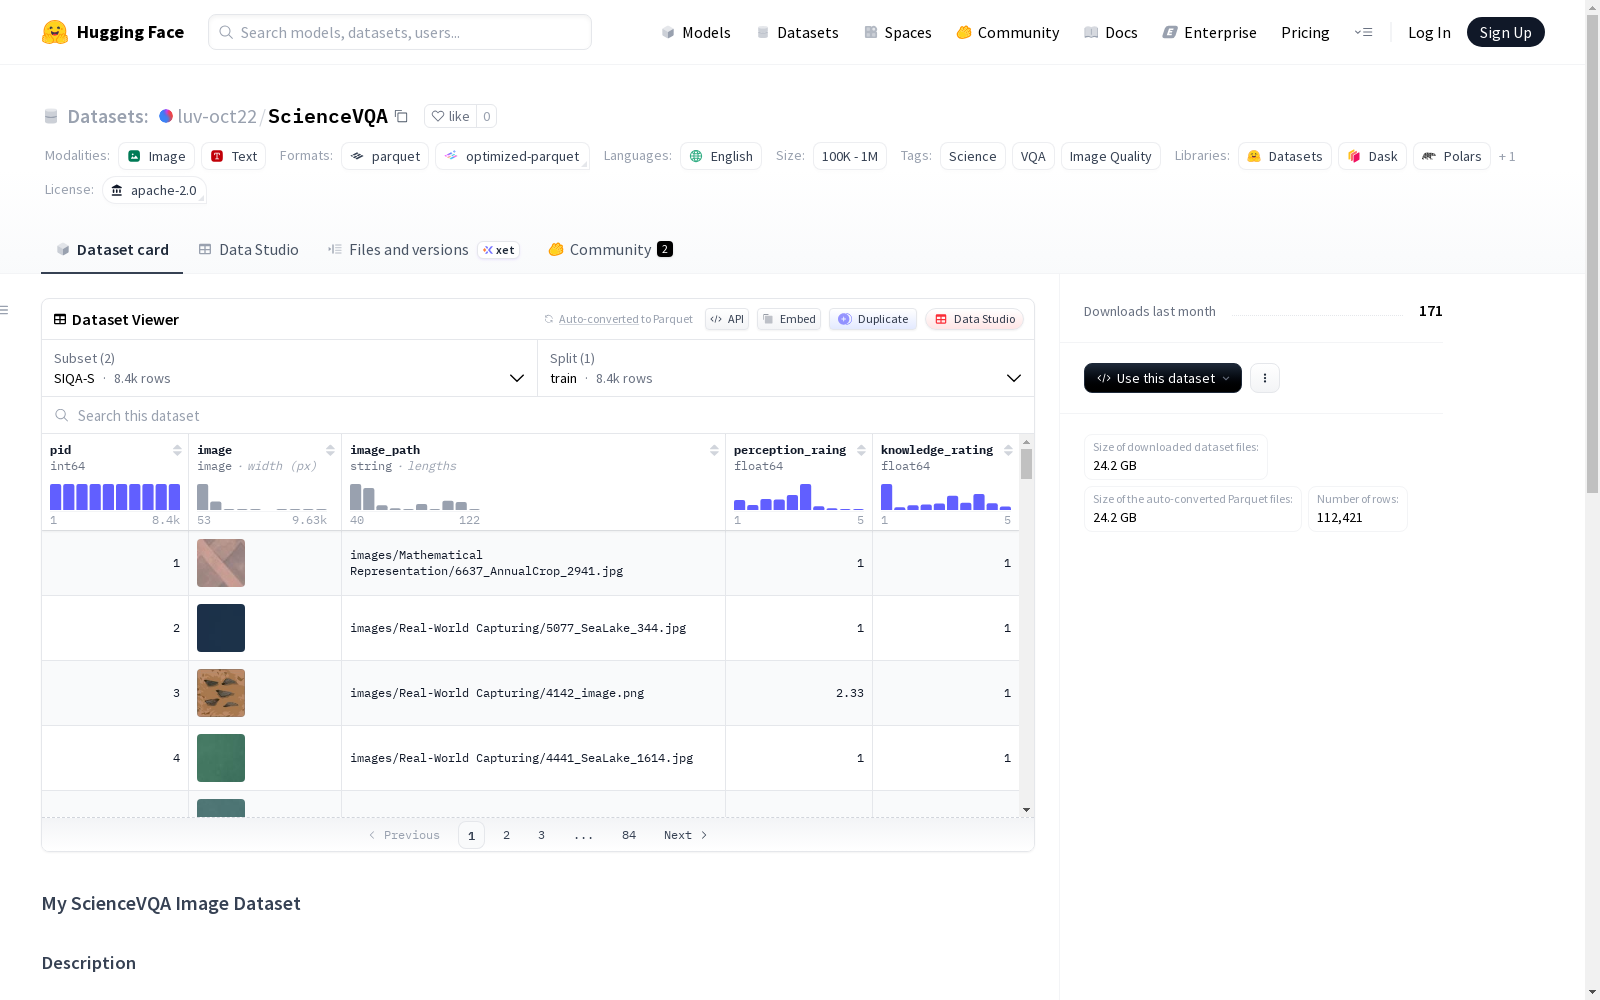Jump to page 2 of the dataset rows
Image resolution: width=1600 pixels, height=1000 pixels.
click(x=507, y=835)
